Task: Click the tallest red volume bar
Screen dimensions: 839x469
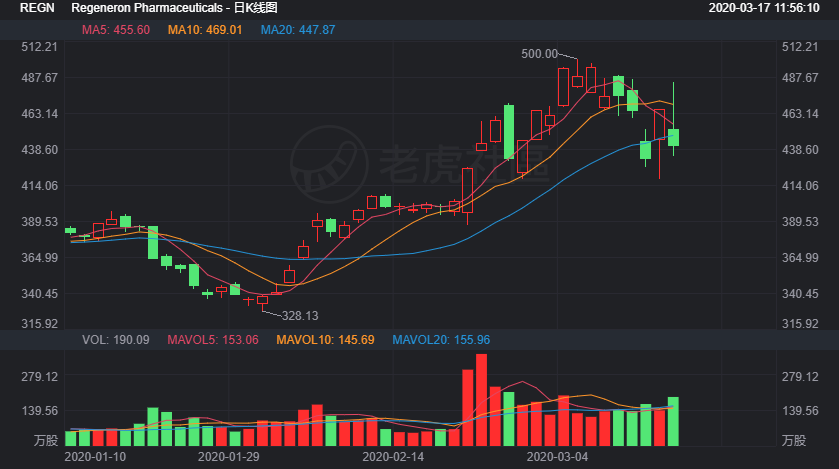Action: 481,400
